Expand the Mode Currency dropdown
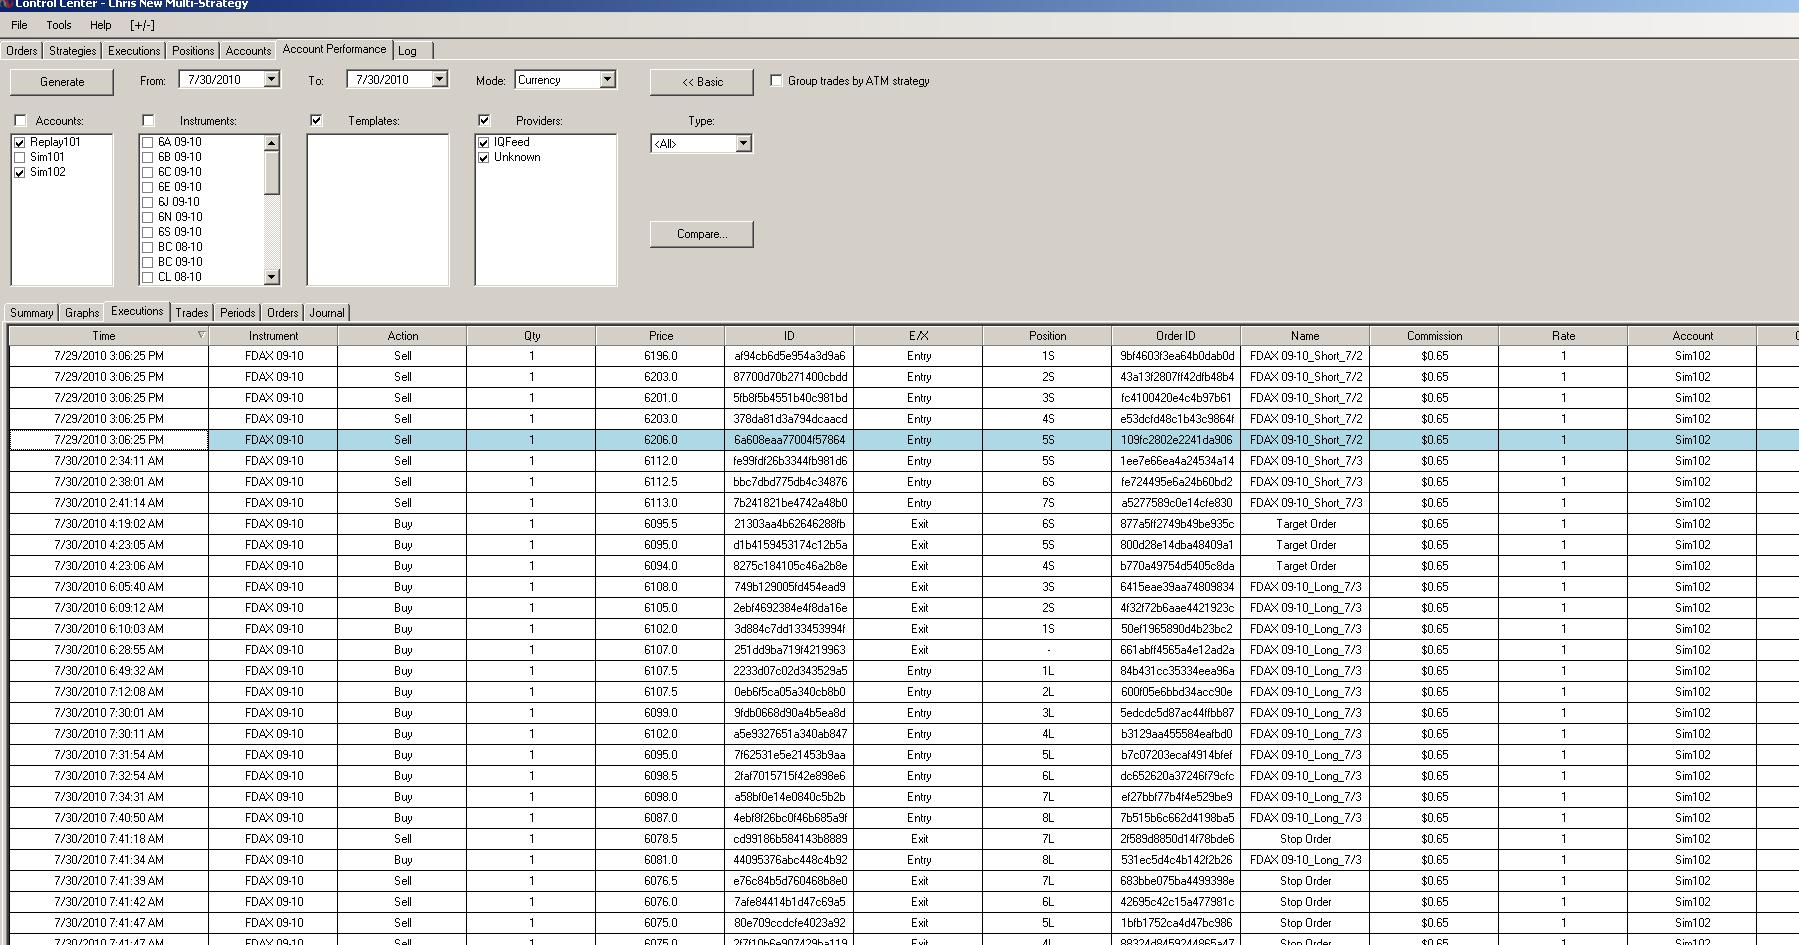Image resolution: width=1799 pixels, height=945 pixels. pos(607,80)
